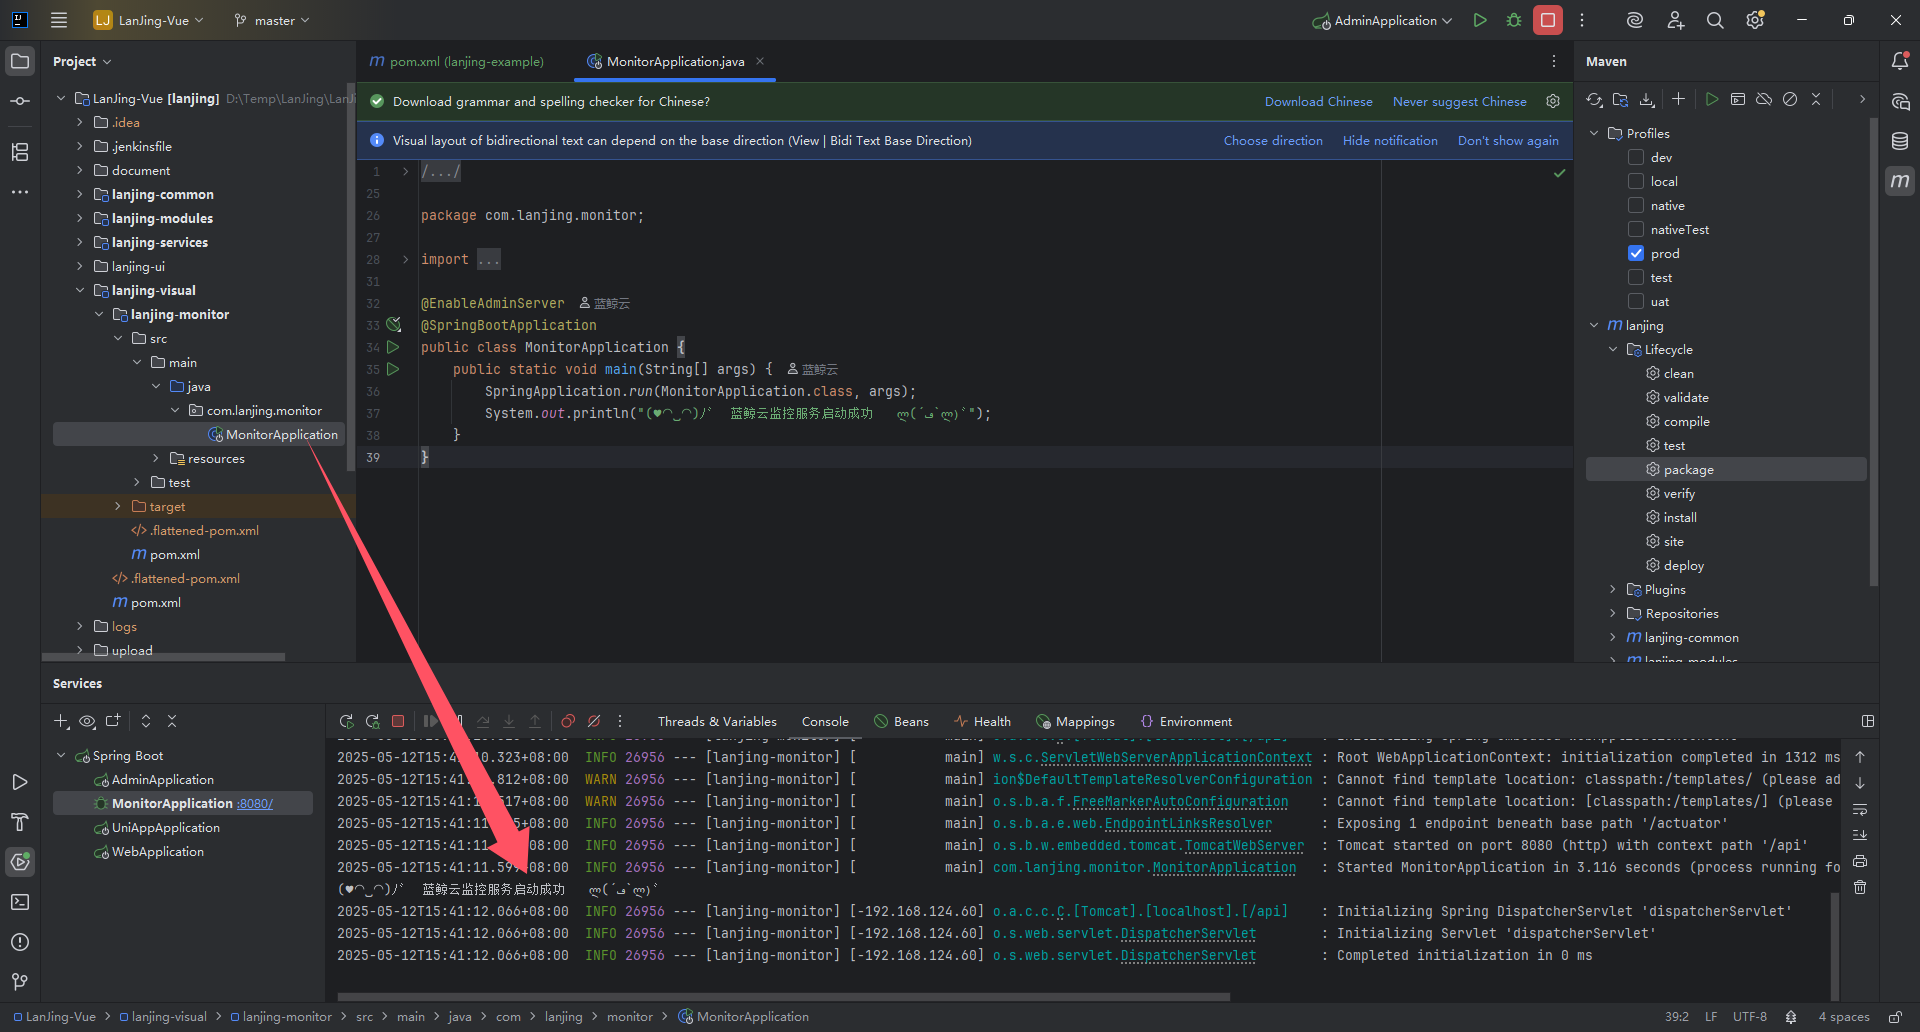Open the Notifications bell icon
This screenshot has width=1920, height=1032.
tap(1900, 61)
